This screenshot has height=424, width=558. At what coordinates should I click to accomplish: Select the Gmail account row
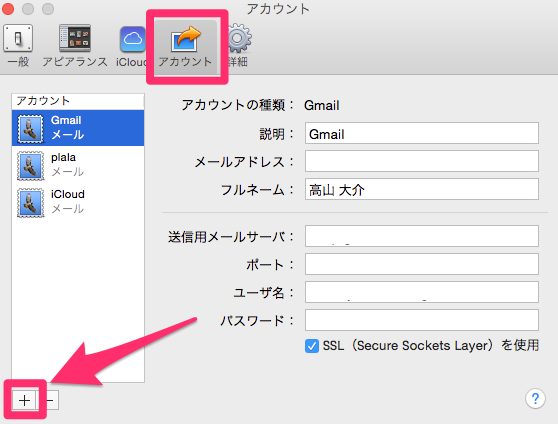[x=78, y=128]
